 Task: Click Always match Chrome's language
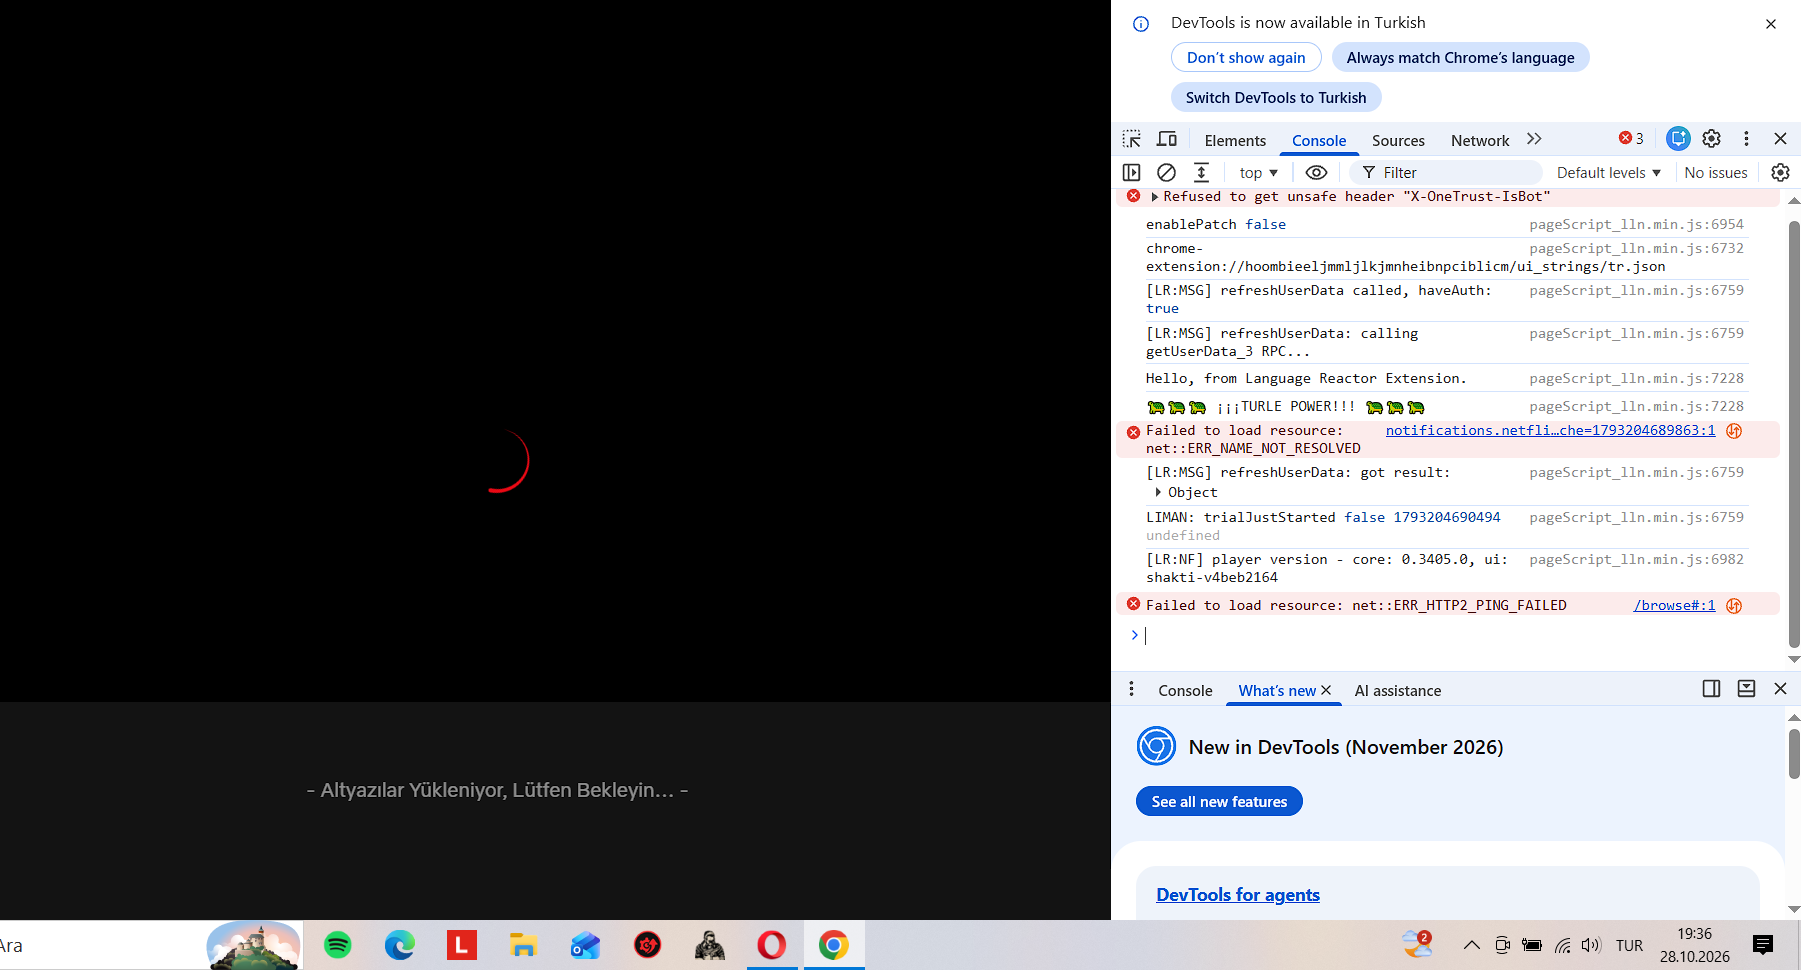(x=1460, y=58)
